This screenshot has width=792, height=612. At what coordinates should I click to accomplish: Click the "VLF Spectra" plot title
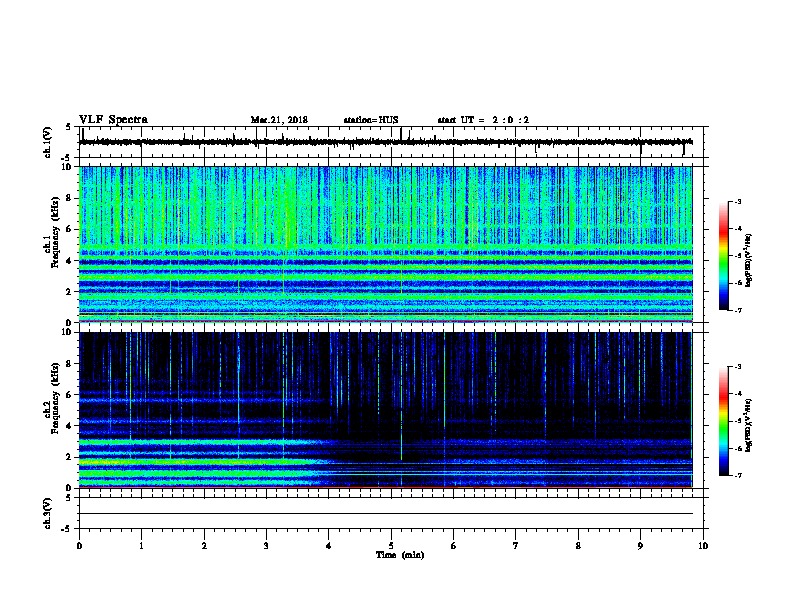[113, 120]
